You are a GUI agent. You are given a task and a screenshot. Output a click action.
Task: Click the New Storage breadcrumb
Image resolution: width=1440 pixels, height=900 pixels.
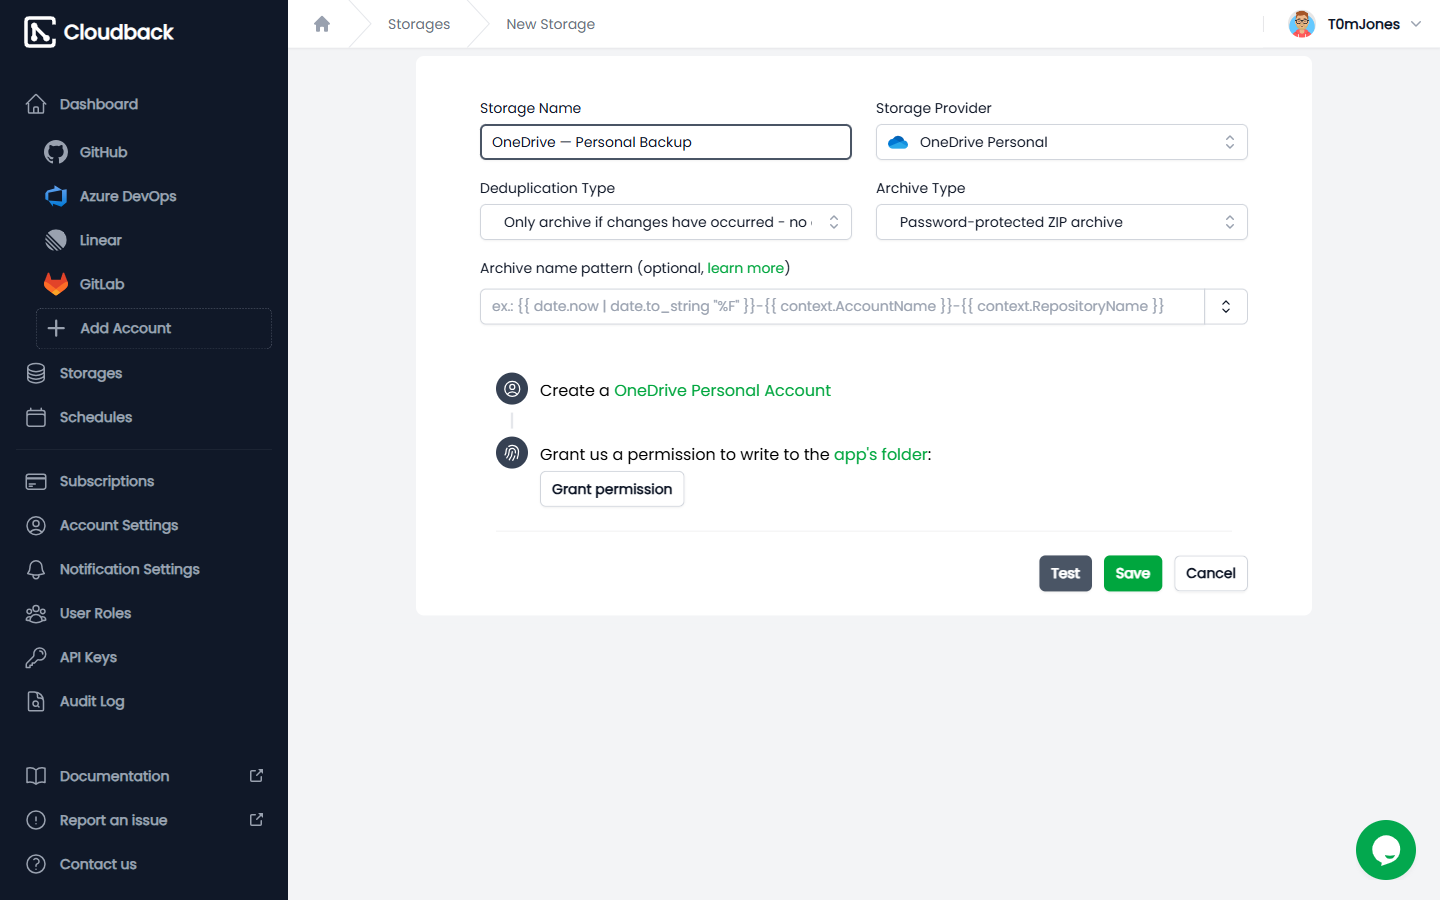550,24
